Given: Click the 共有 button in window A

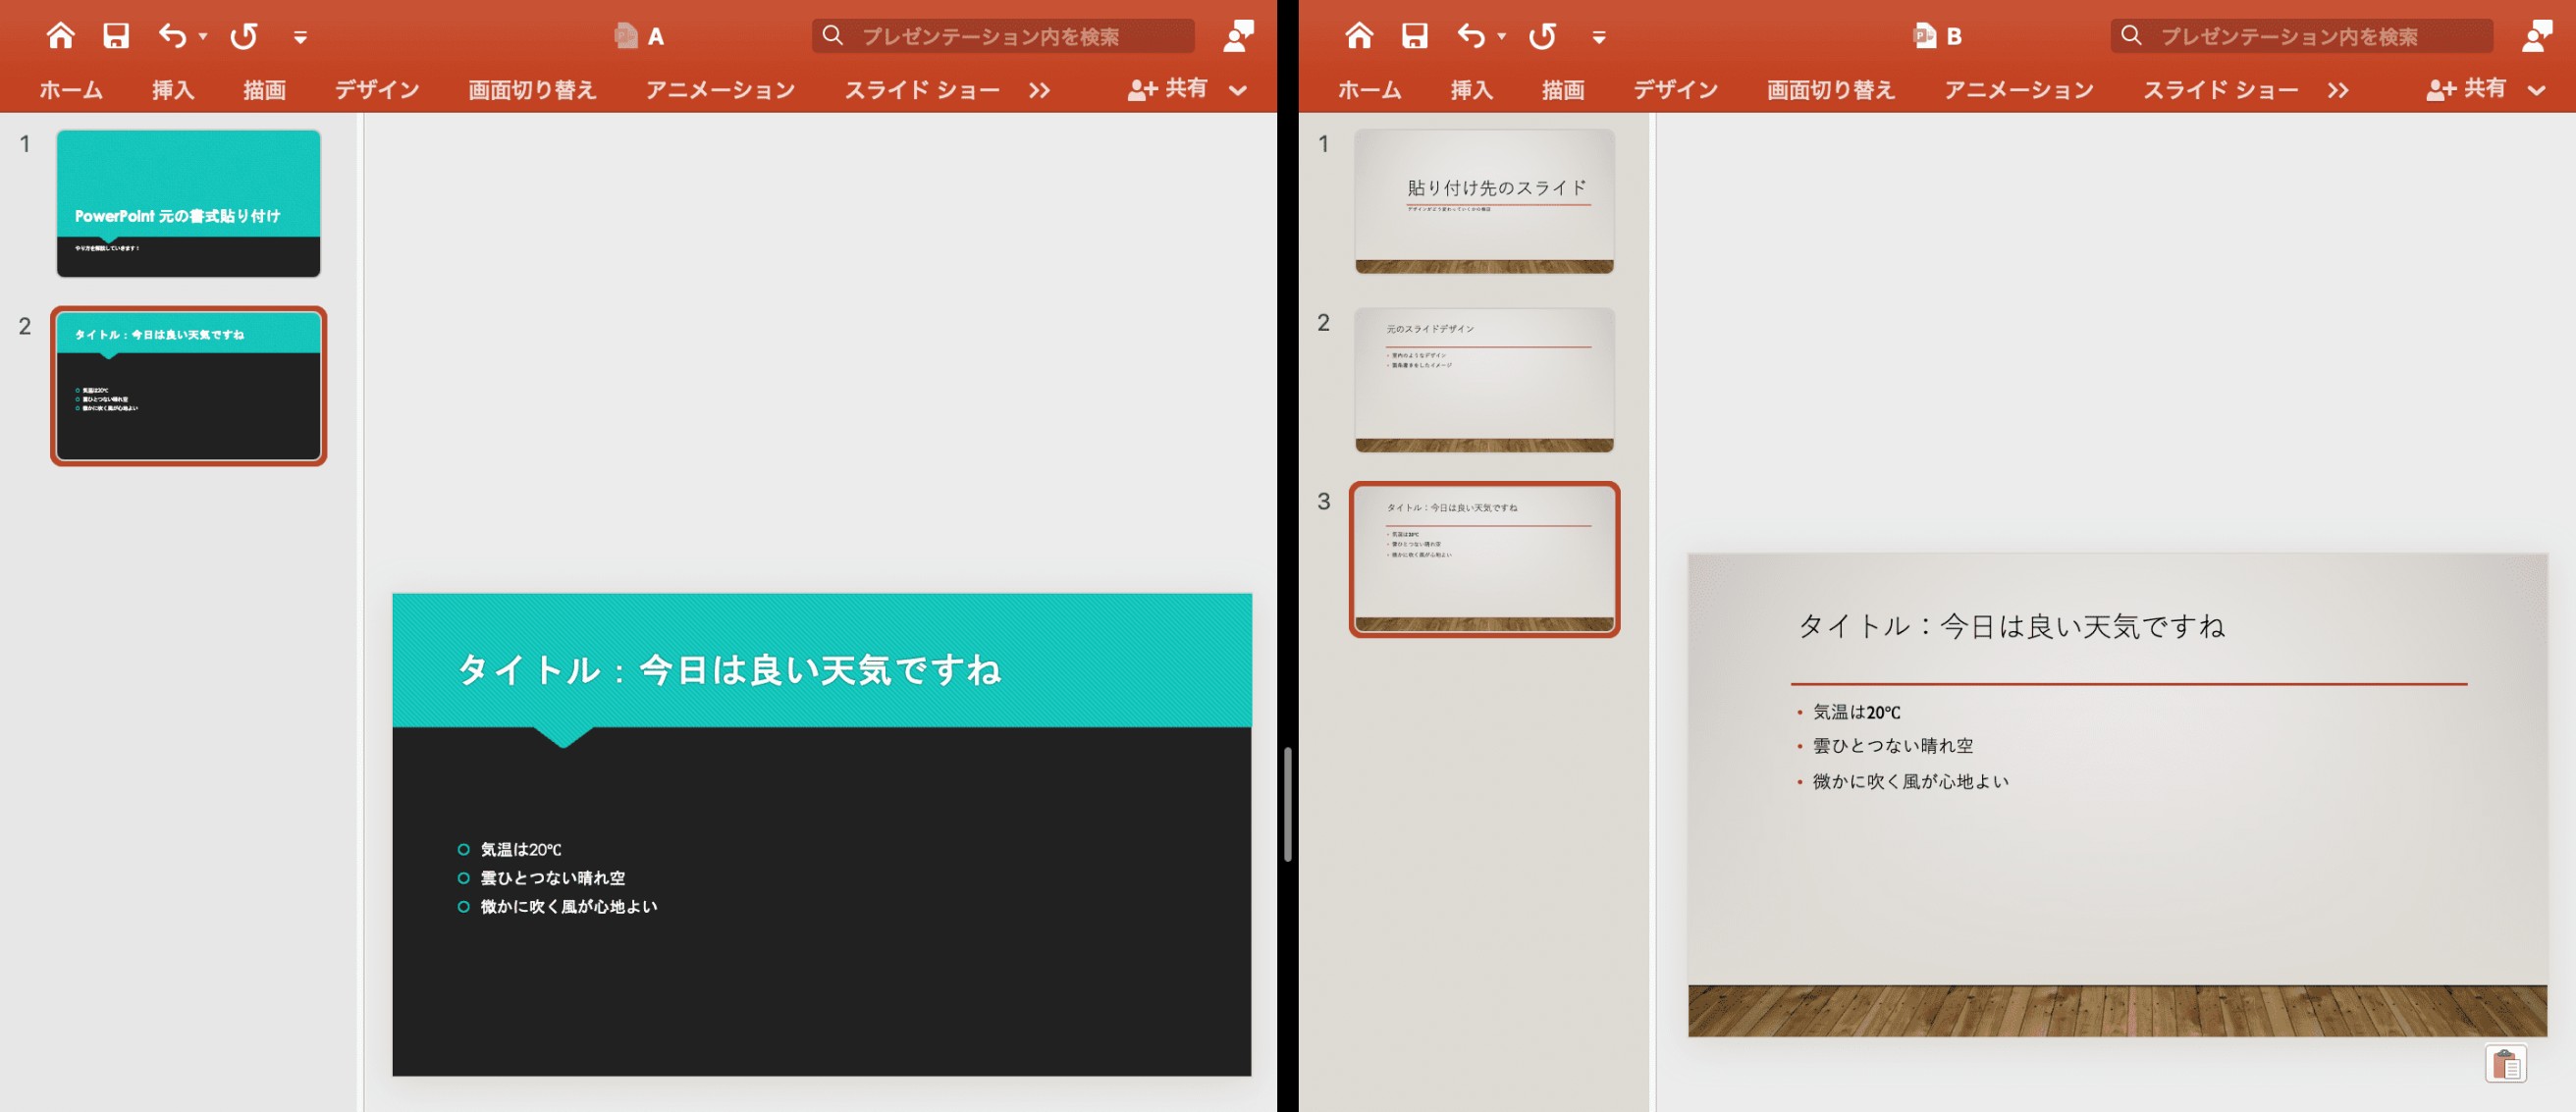Looking at the screenshot, I should 1167,89.
